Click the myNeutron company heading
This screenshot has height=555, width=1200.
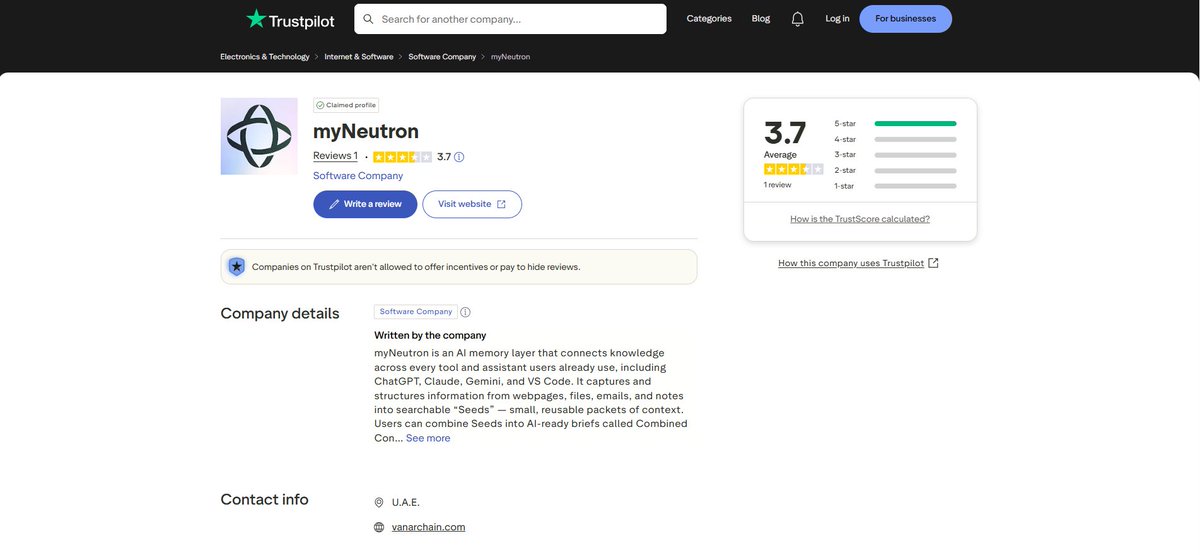click(x=366, y=131)
